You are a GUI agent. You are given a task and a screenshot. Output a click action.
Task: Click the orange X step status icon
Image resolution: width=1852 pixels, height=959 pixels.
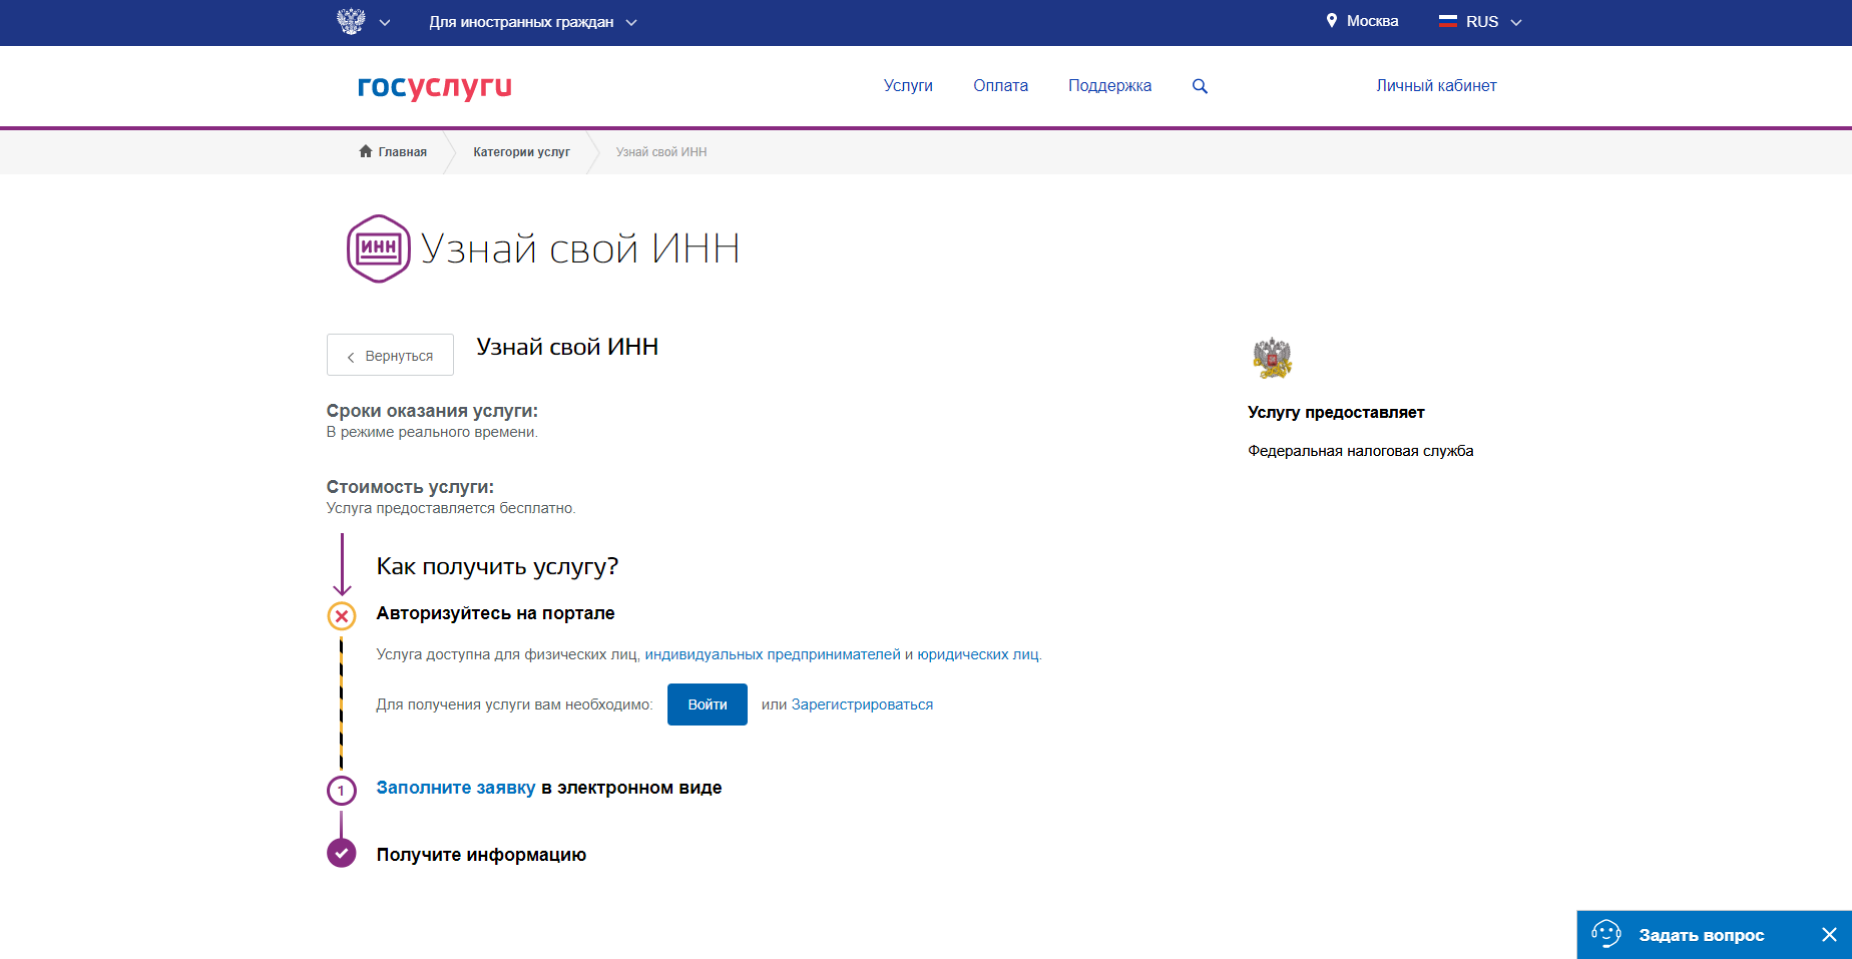[x=342, y=616]
